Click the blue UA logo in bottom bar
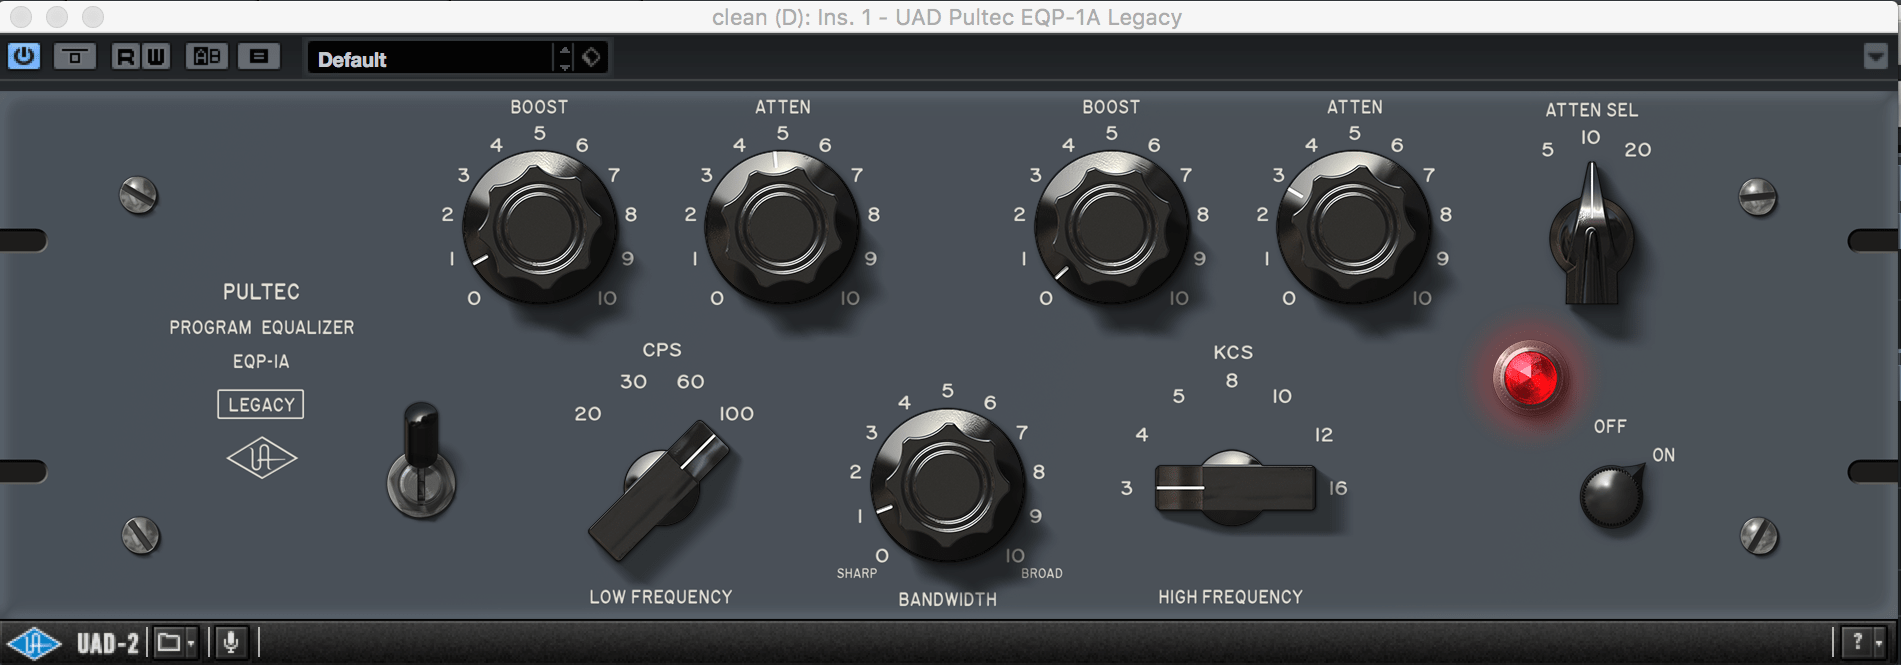The image size is (1901, 665). click(x=34, y=642)
